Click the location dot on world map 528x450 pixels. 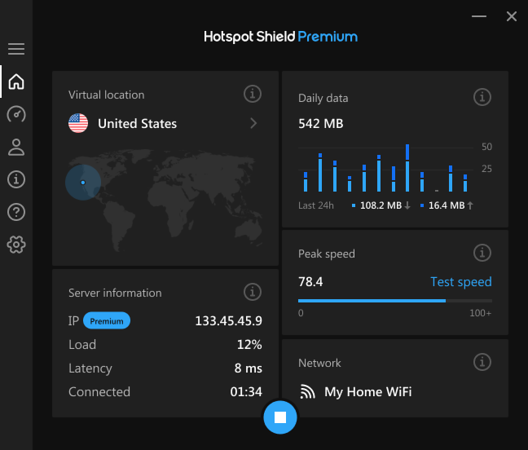pyautogui.click(x=83, y=182)
